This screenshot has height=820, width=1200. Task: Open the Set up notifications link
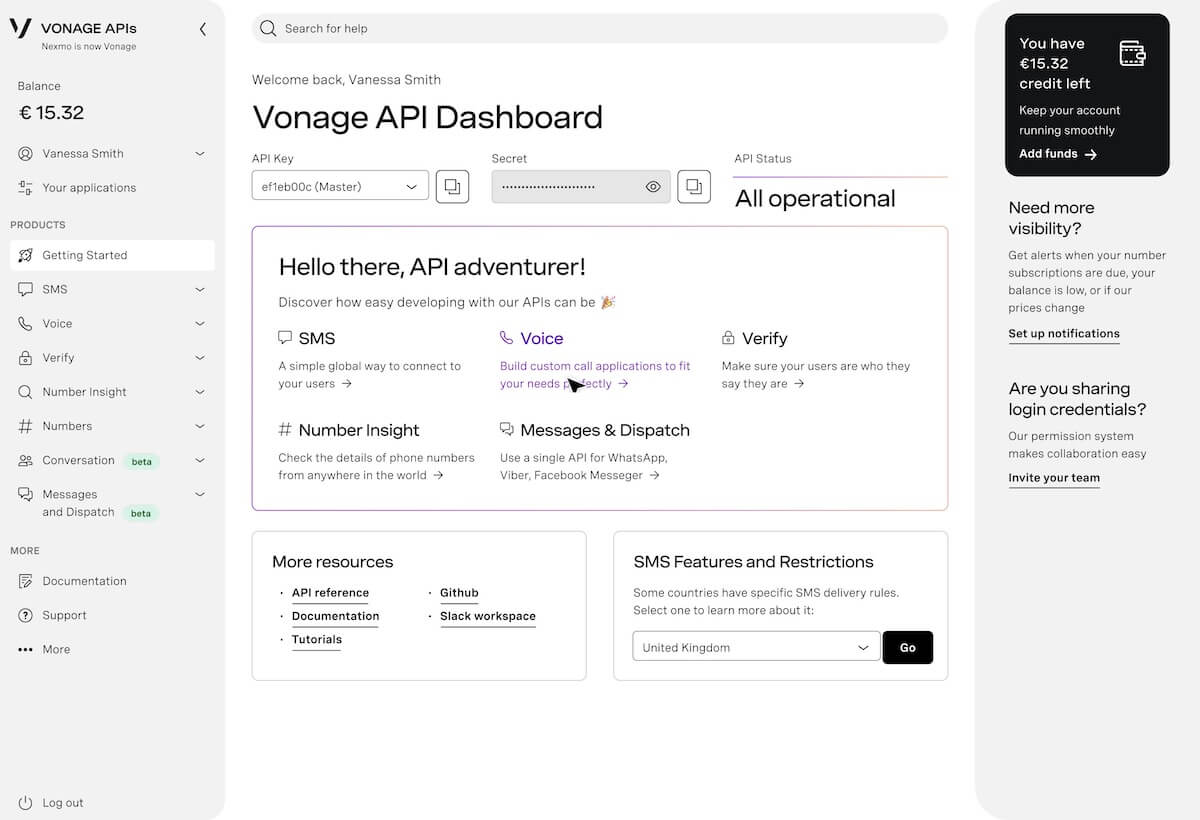[1064, 334]
